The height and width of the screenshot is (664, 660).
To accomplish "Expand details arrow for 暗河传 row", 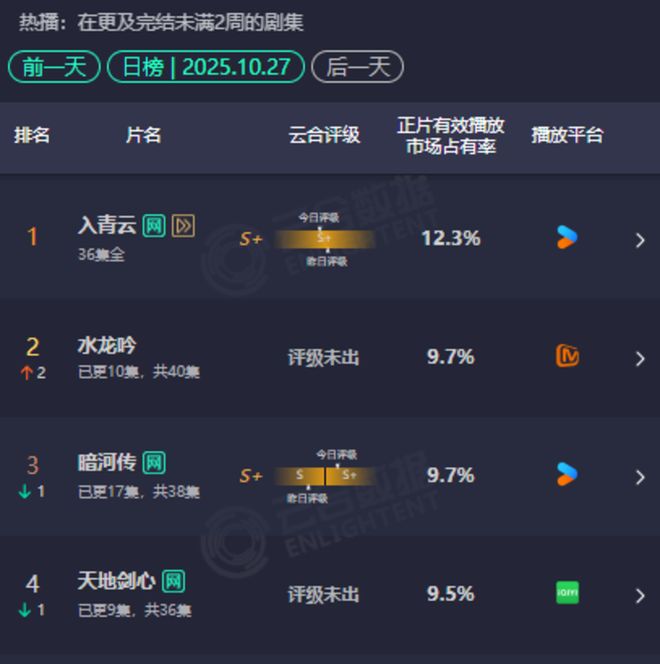I will [640, 477].
